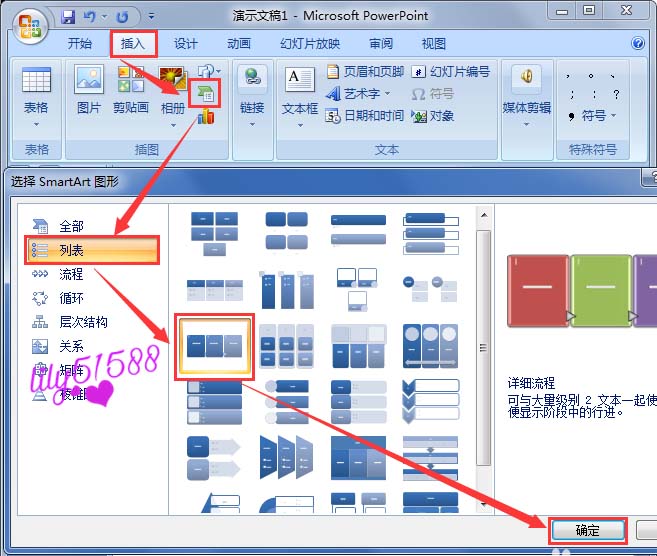
Task: Insert the semicolon special symbol
Action: pyautogui.click(x=572, y=94)
